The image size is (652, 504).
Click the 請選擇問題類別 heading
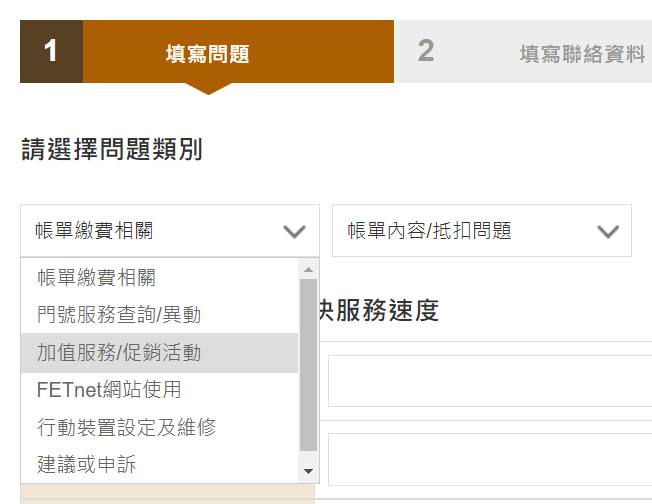pos(112,149)
